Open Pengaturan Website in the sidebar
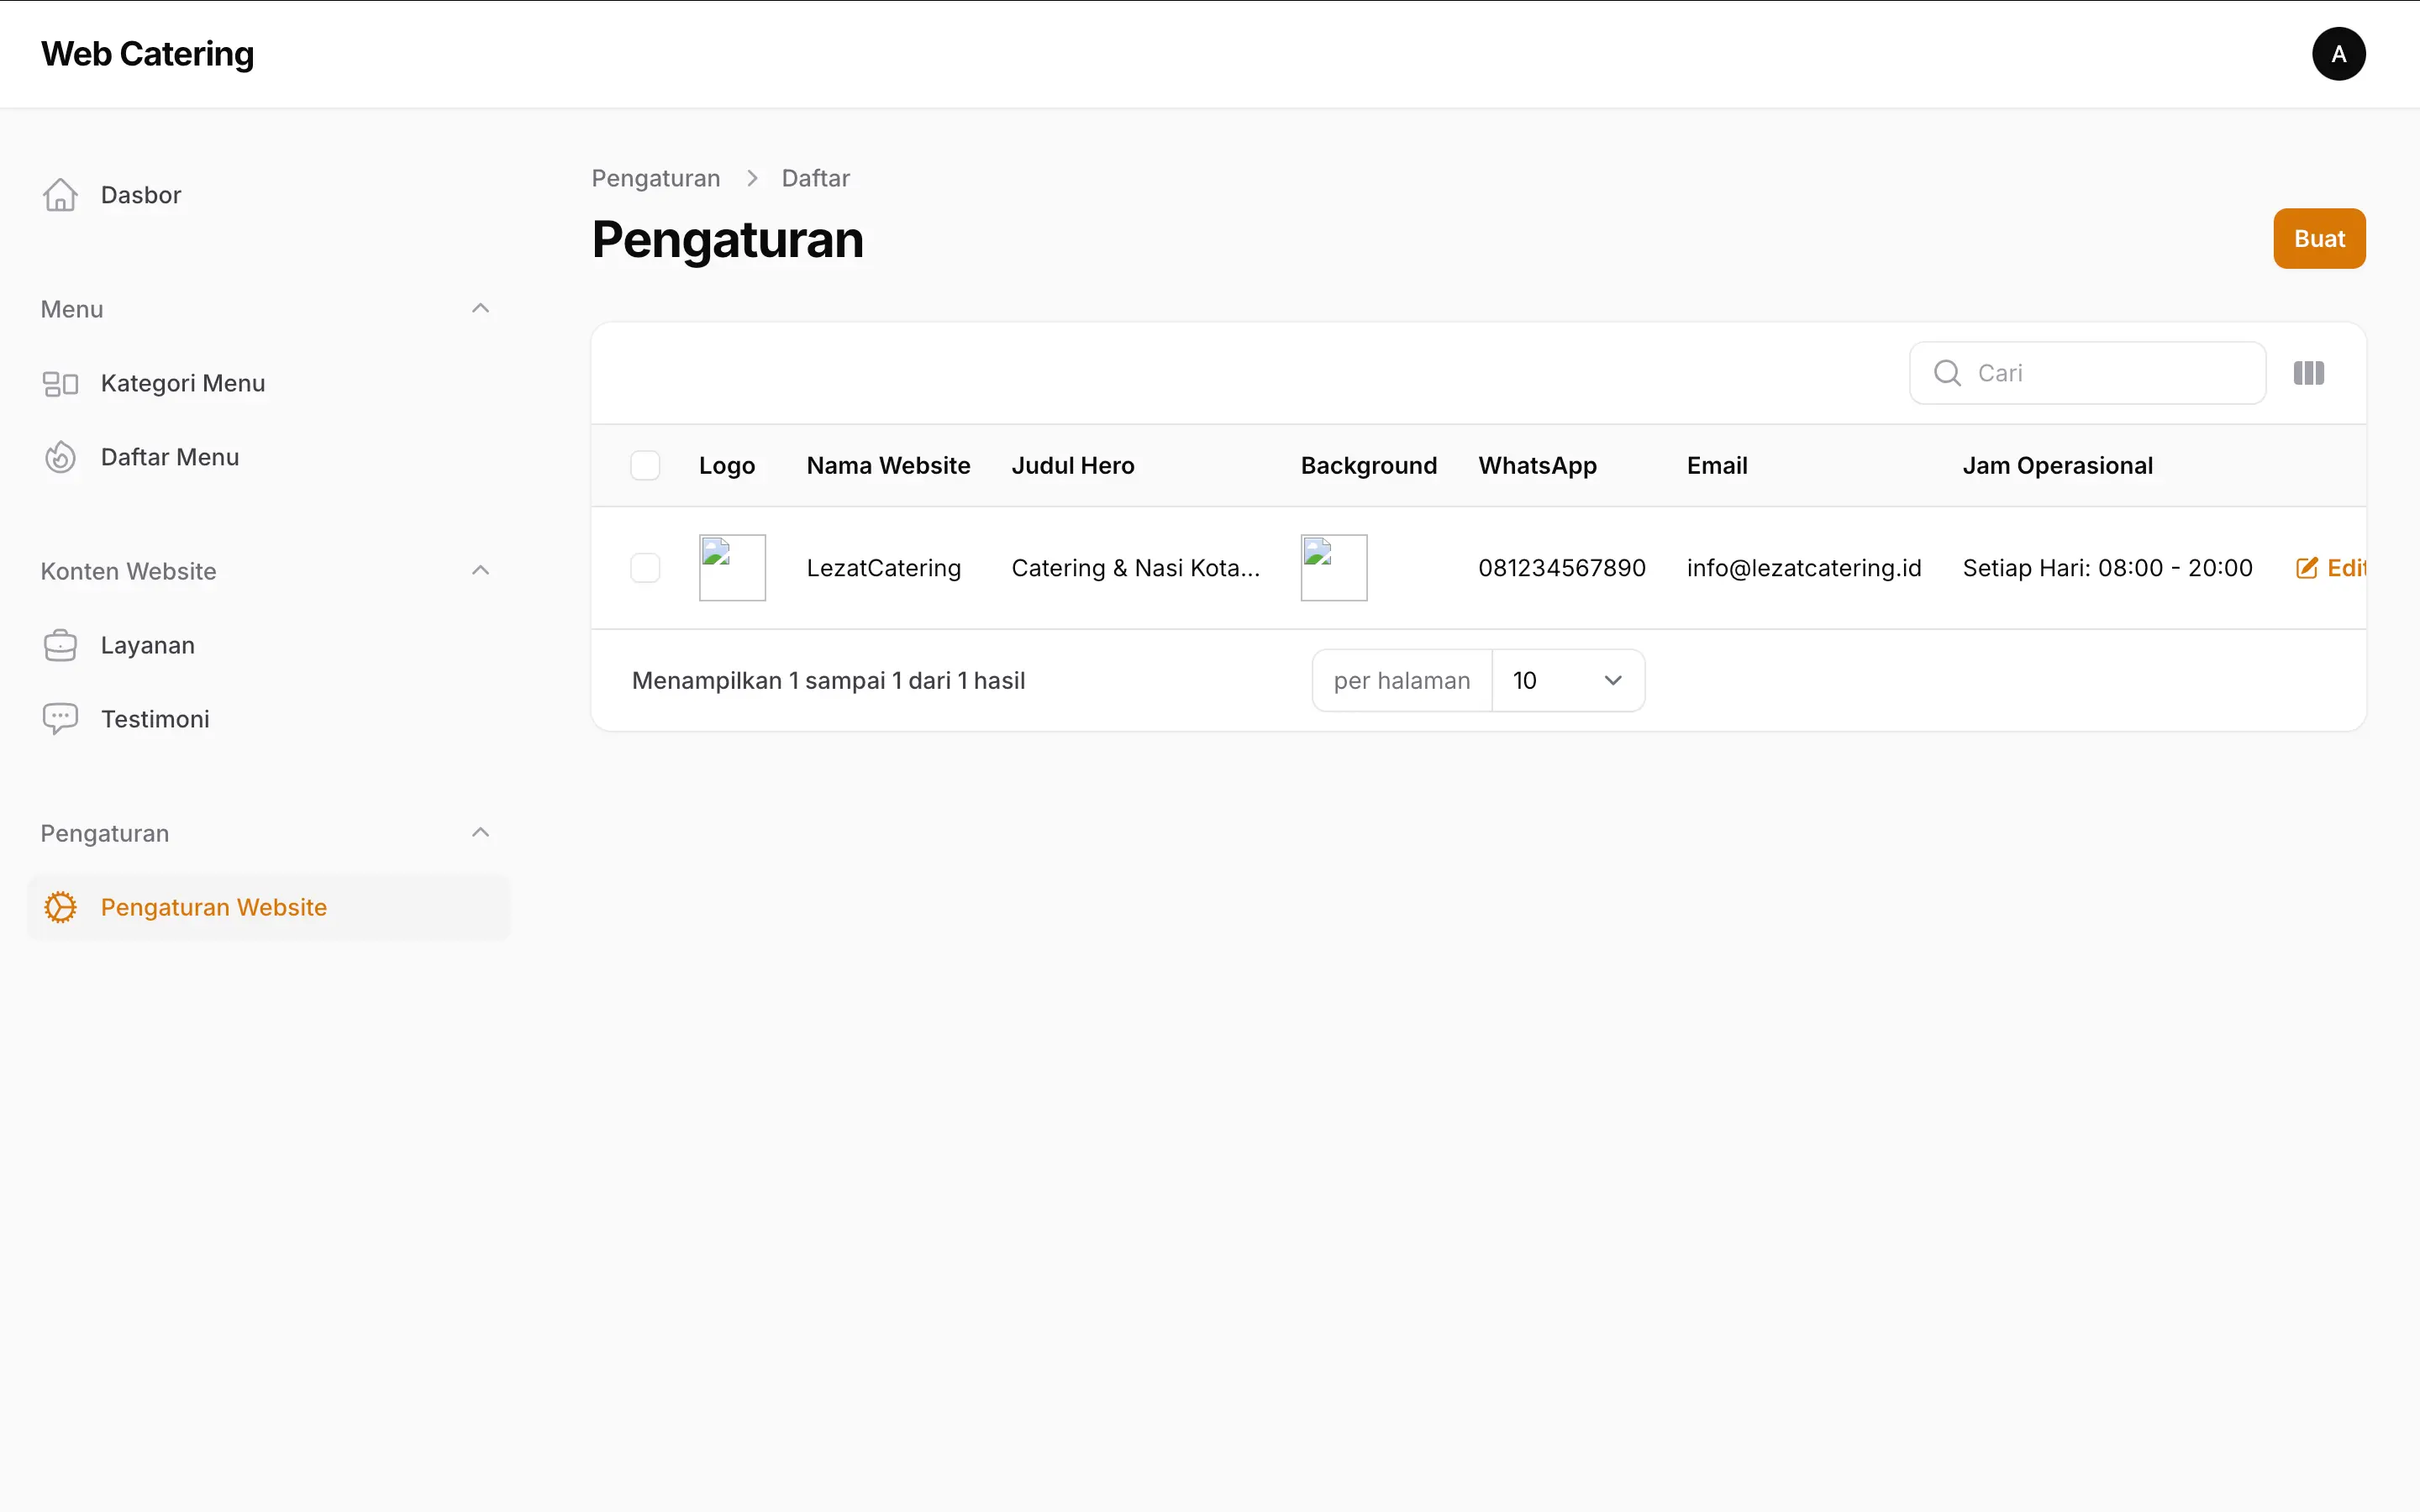This screenshot has width=2420, height=1512. point(268,907)
